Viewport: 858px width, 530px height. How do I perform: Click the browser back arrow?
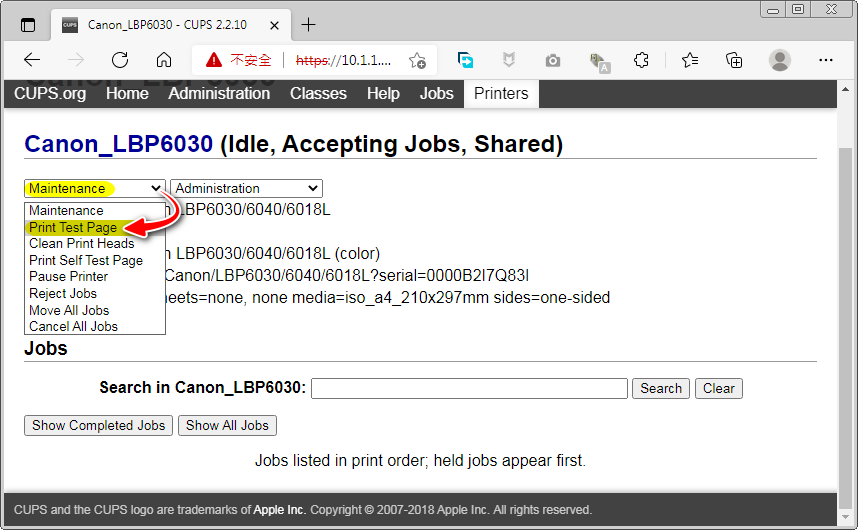(x=32, y=60)
